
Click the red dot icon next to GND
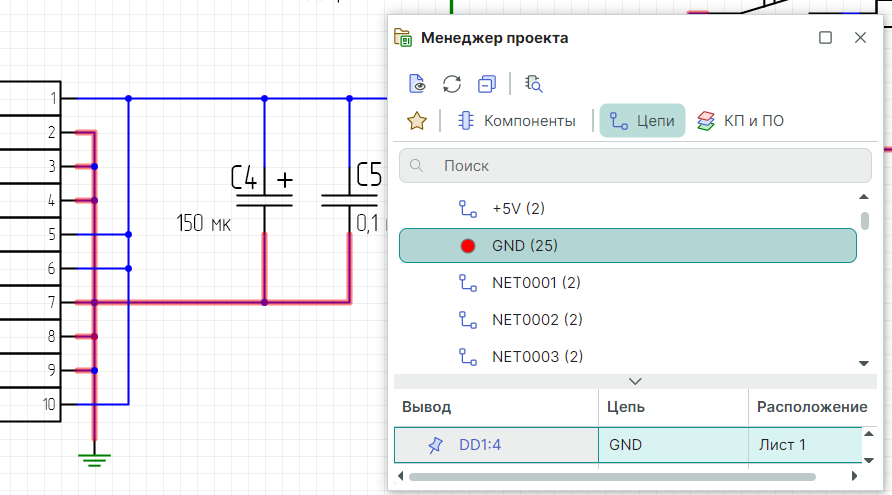pyautogui.click(x=468, y=246)
